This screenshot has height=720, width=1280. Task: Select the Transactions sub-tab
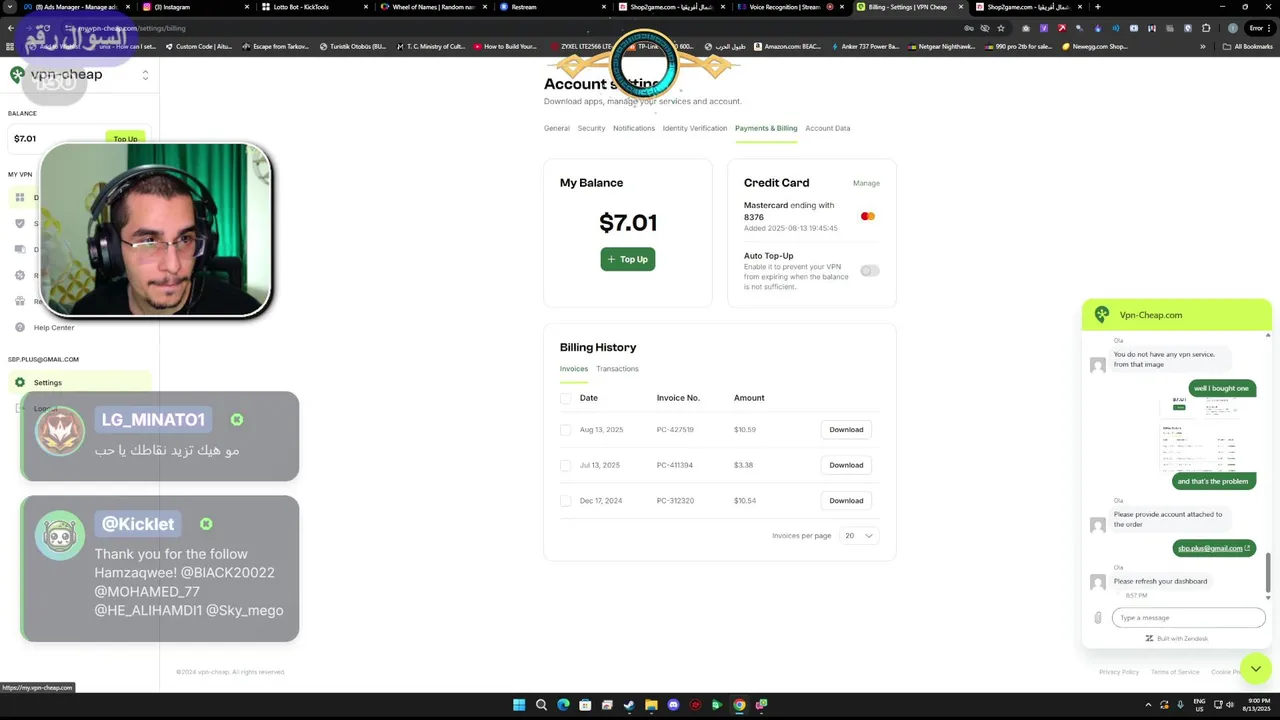617,369
